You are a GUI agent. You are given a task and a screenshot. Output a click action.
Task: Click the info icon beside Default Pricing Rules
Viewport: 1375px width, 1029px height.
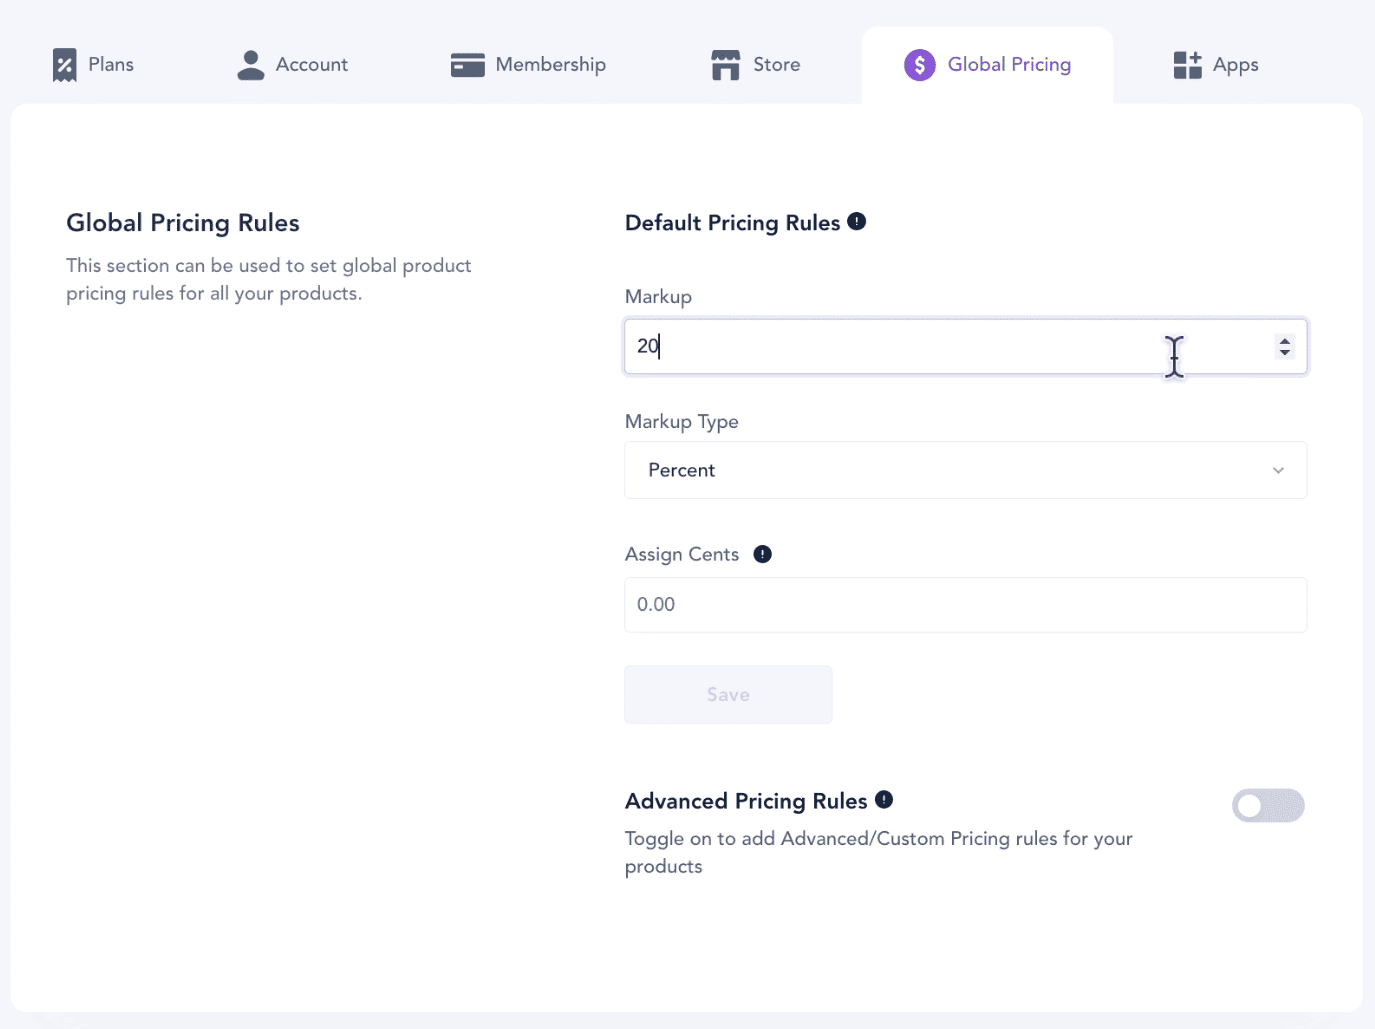(x=857, y=221)
